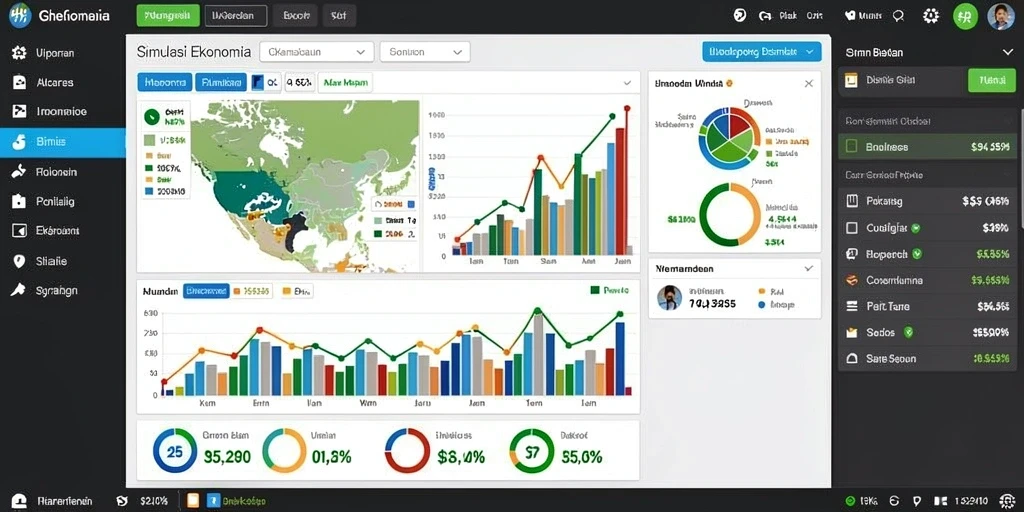This screenshot has width=1024, height=512.
Task: Click the dark blue color swatch in map toolbar
Action: [257, 82]
